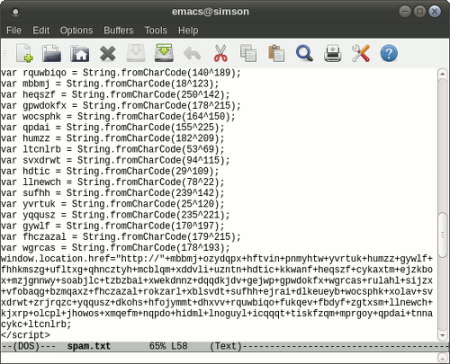Open preferences with the tools icon
This screenshot has width=450, height=364.
(361, 53)
